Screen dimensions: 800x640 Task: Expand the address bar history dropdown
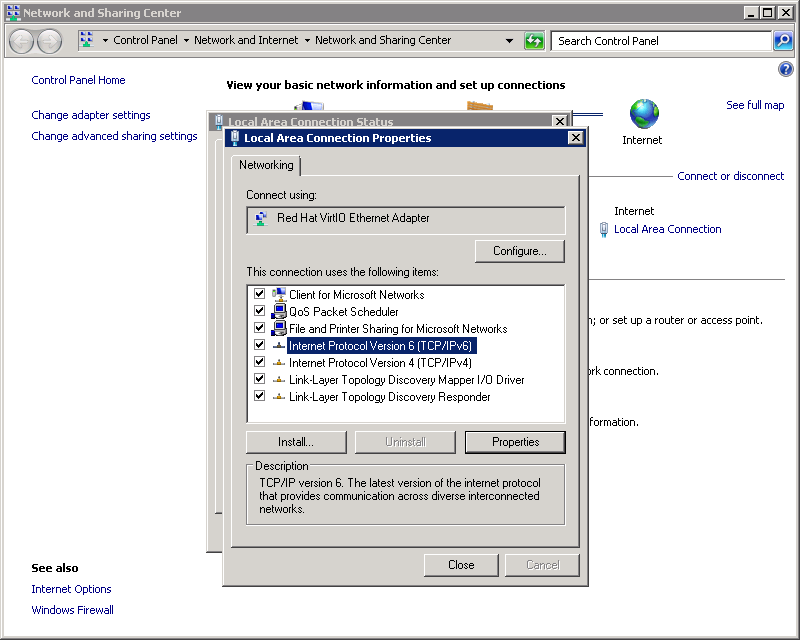(509, 41)
